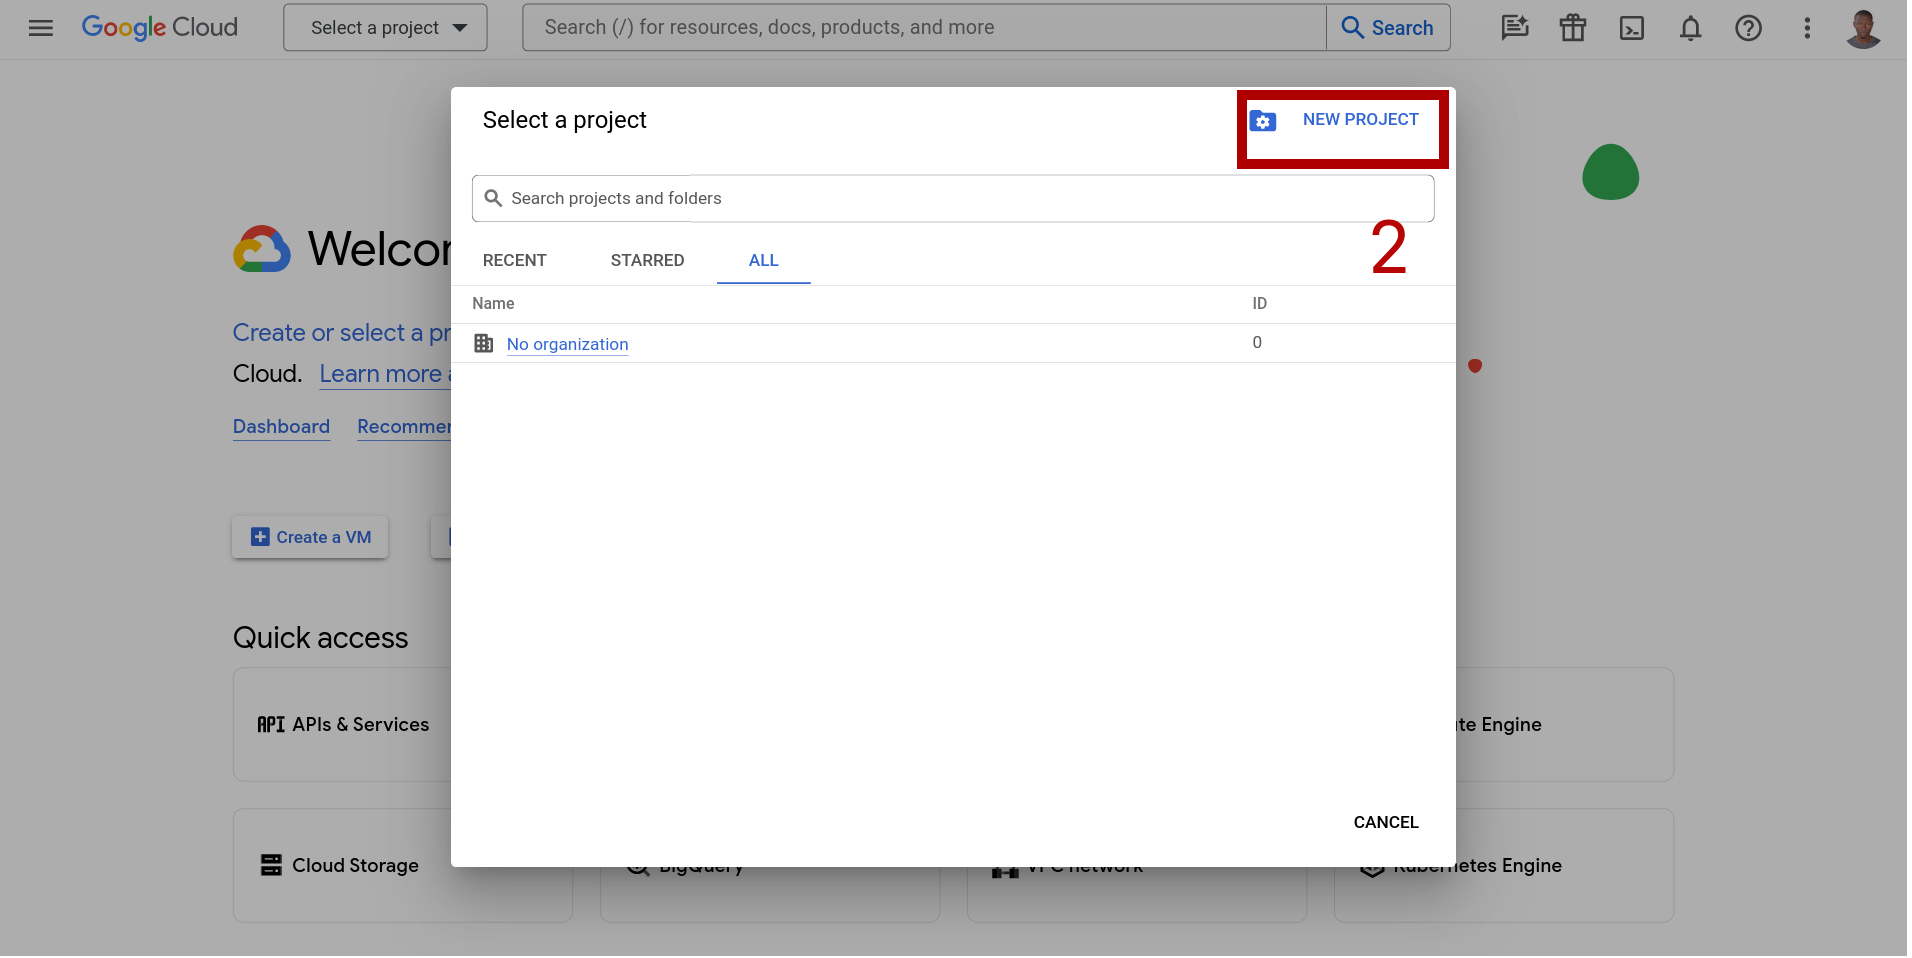This screenshot has height=958, width=1912.
Task: Cancel the project selection dialog
Action: point(1385,822)
